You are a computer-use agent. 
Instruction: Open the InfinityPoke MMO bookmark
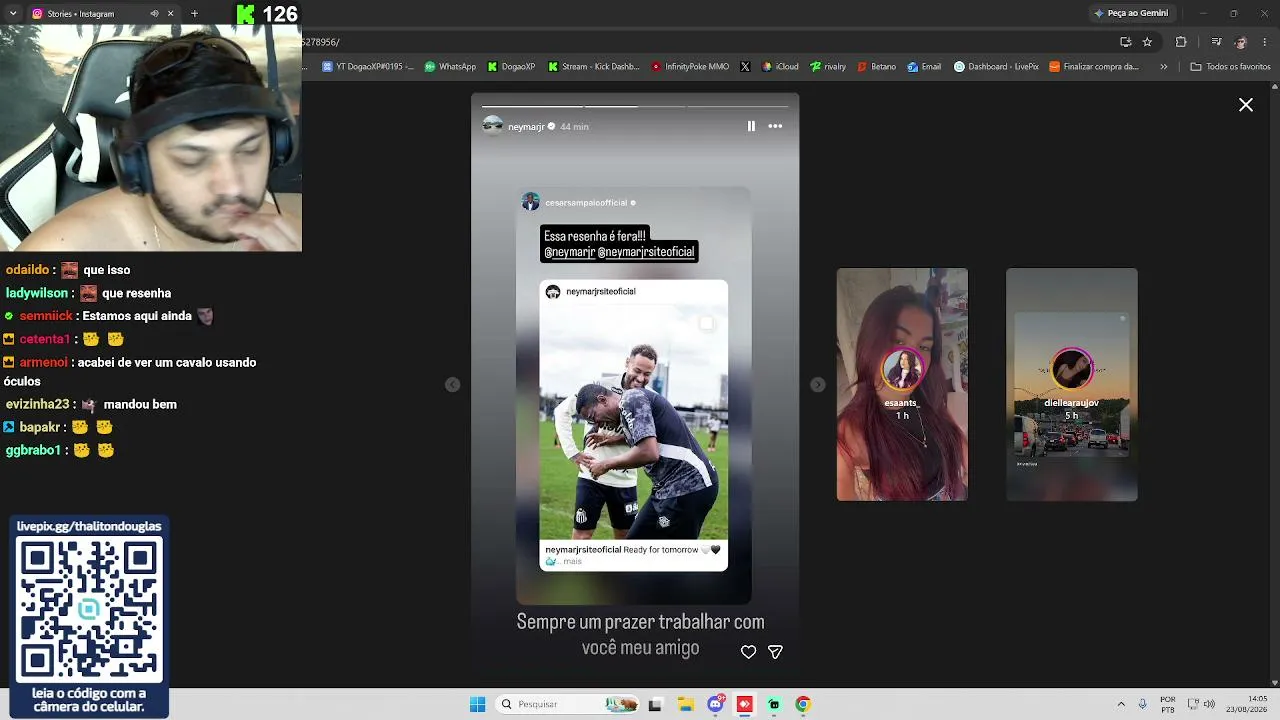click(x=690, y=67)
